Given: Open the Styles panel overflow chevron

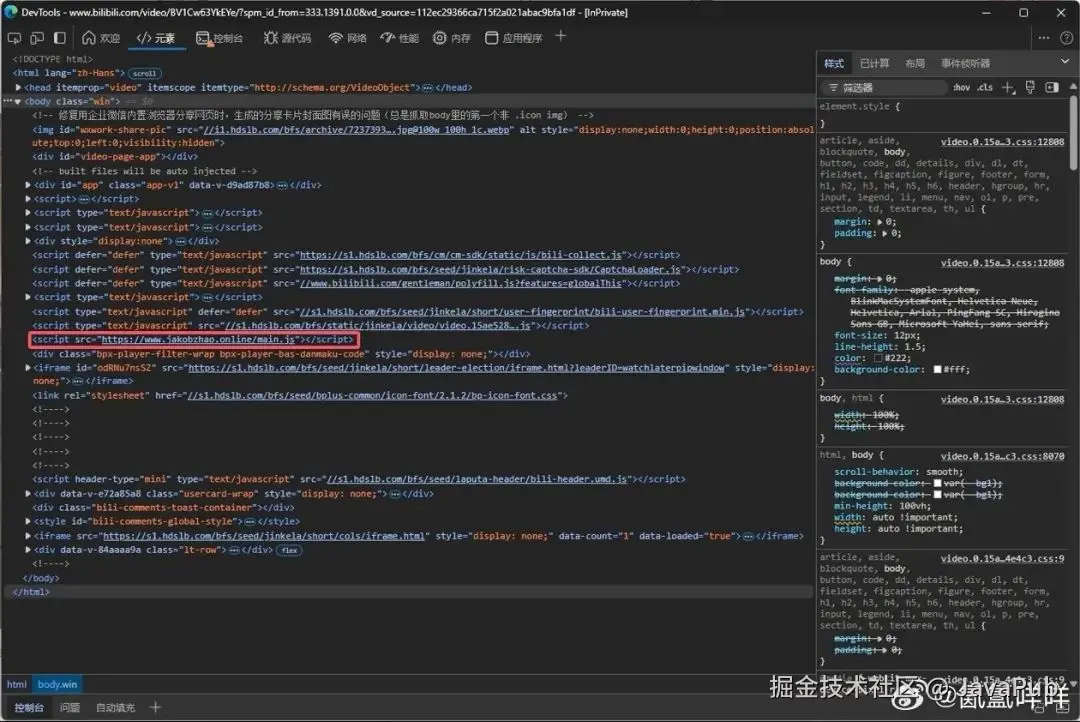Looking at the screenshot, I should pyautogui.click(x=1064, y=63).
